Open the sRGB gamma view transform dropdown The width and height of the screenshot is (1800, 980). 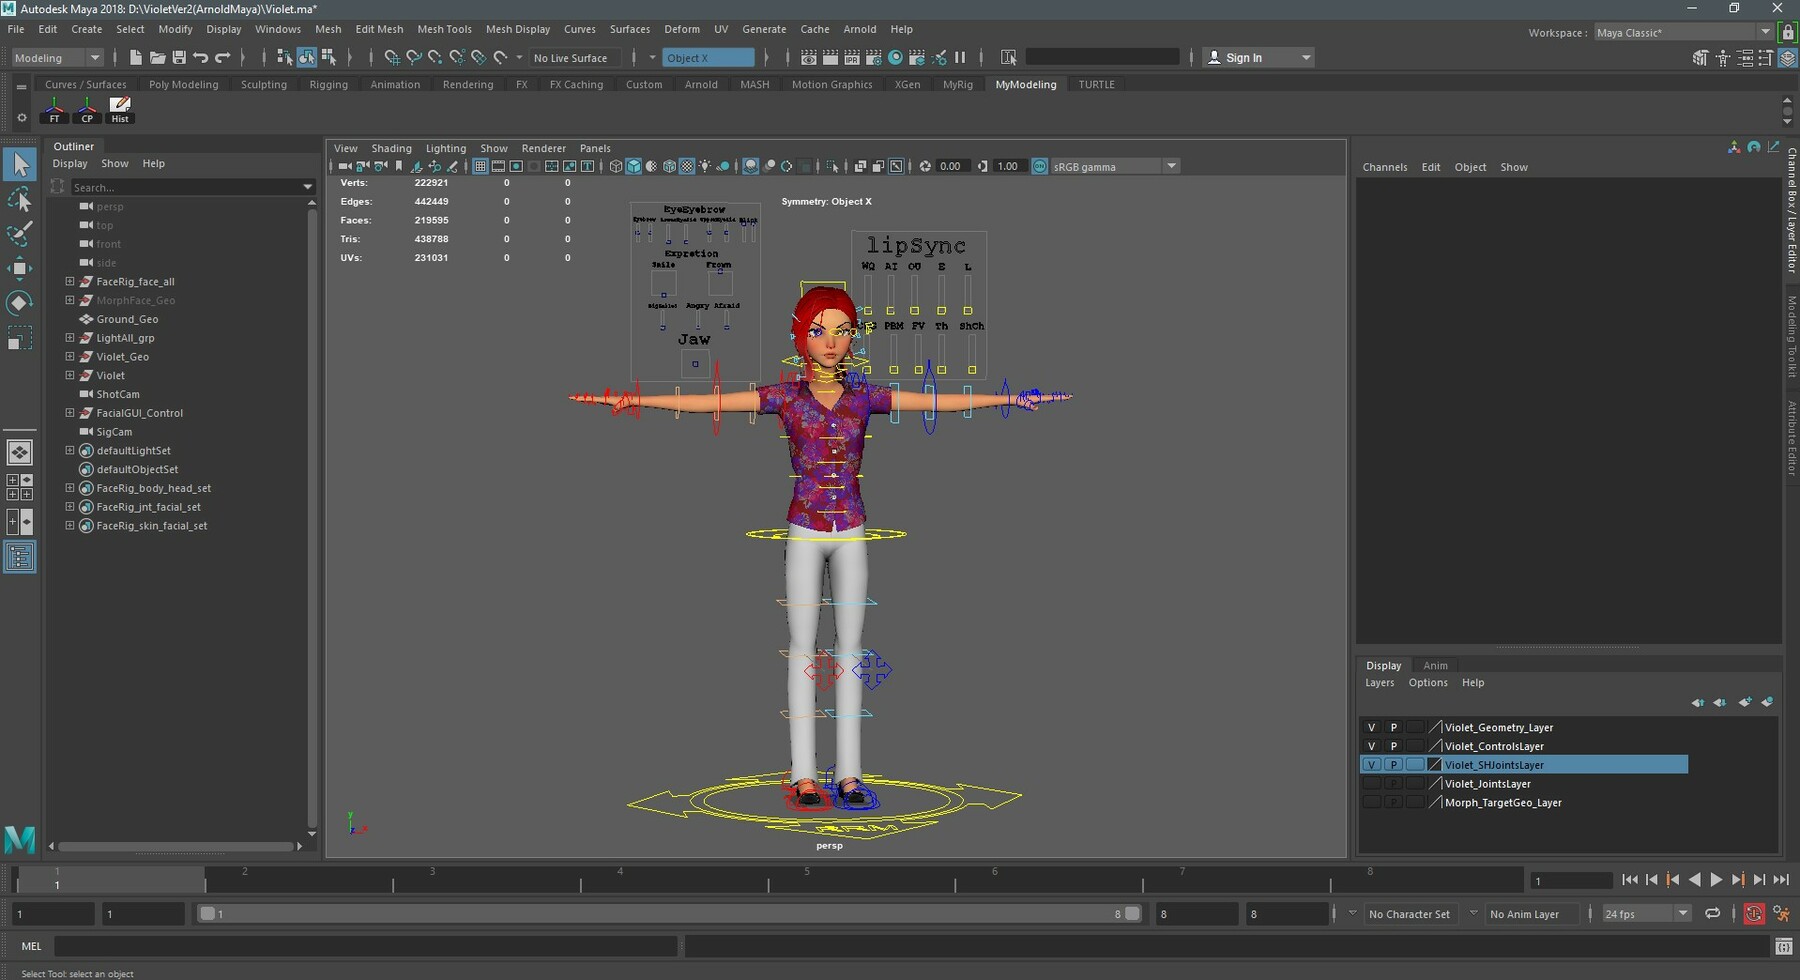pos(1171,167)
